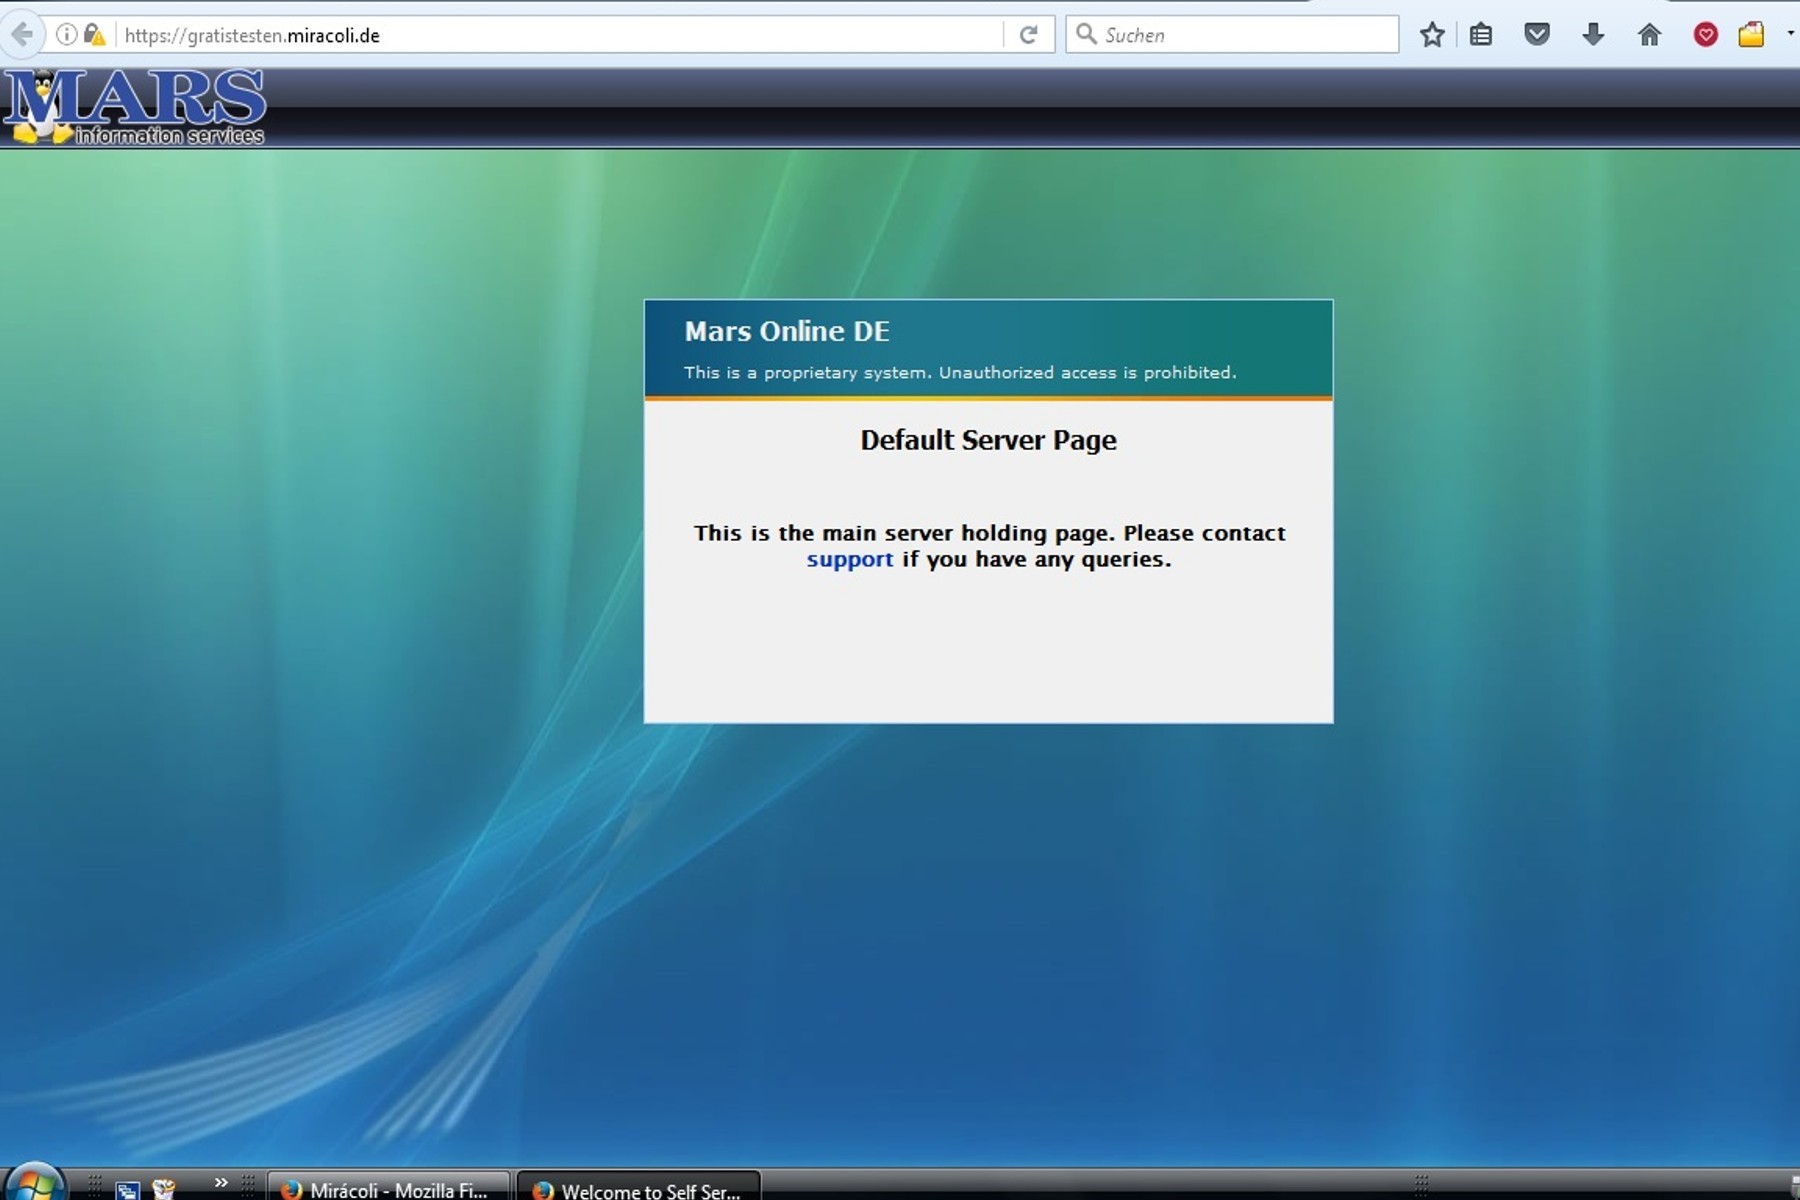This screenshot has height=1200, width=1800.
Task: Click the yellow folder toolbar extension icon
Action: point(1751,35)
